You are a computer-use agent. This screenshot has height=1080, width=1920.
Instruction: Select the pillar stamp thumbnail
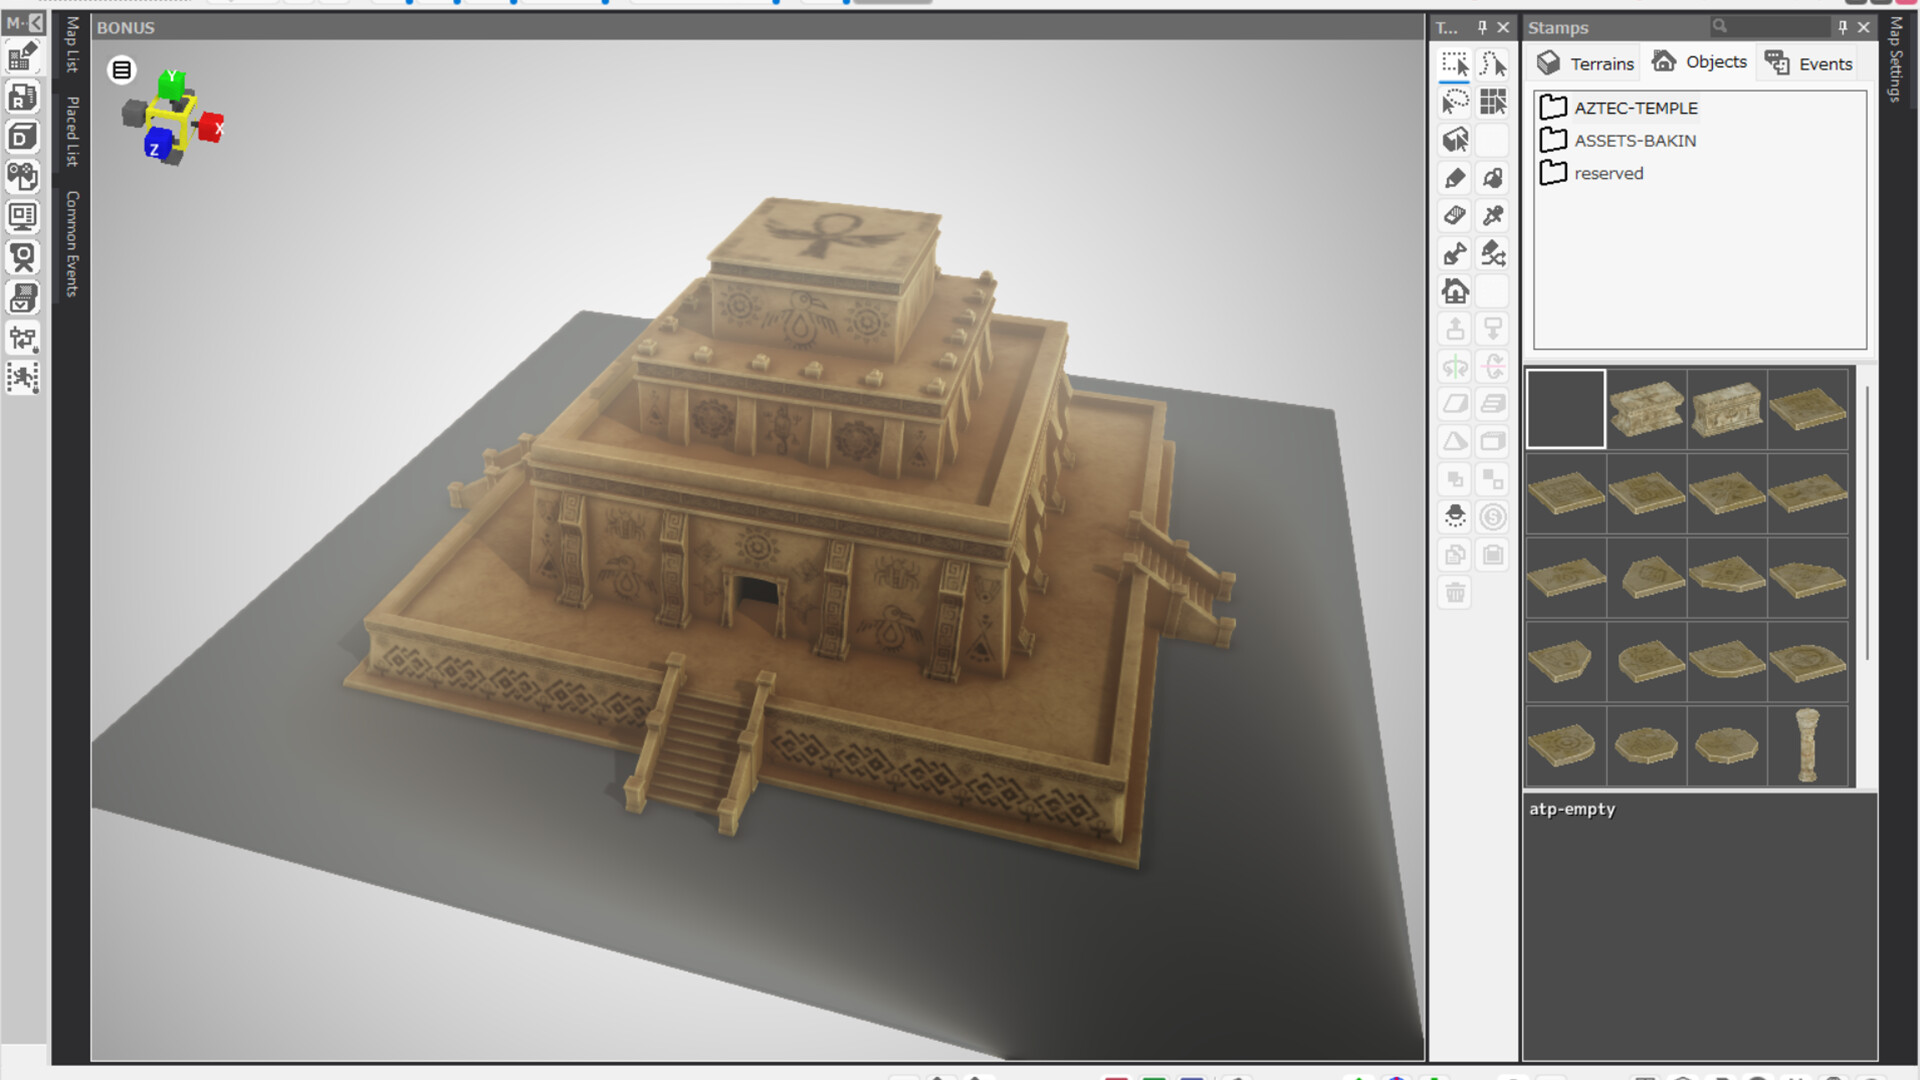pyautogui.click(x=1808, y=745)
